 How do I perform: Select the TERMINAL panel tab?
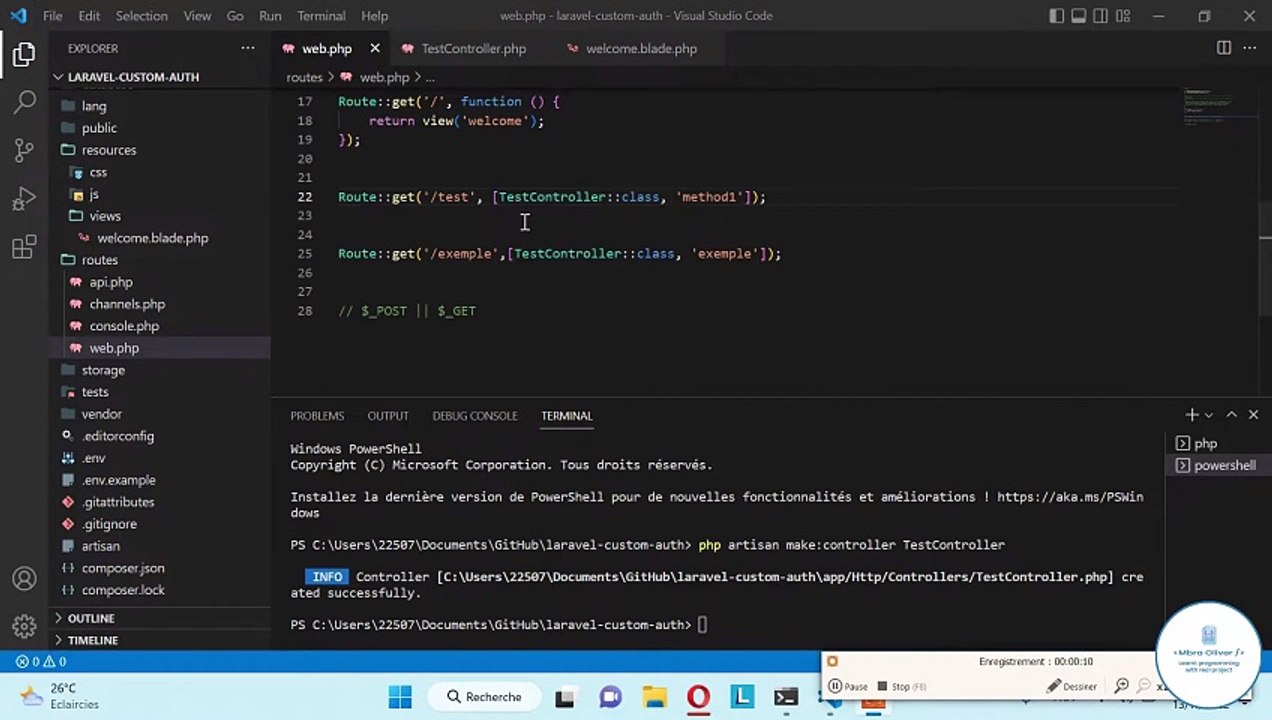pos(567,416)
